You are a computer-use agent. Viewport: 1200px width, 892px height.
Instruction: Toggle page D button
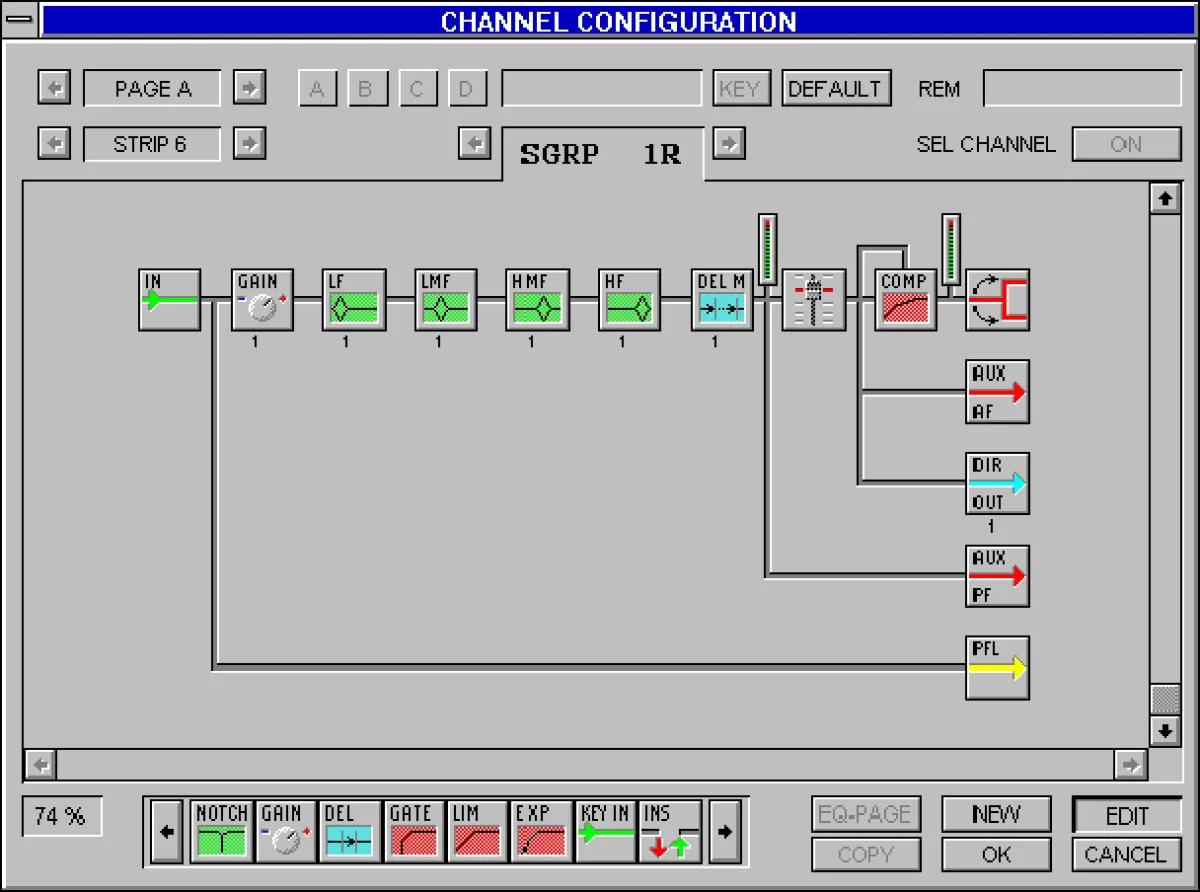click(466, 89)
